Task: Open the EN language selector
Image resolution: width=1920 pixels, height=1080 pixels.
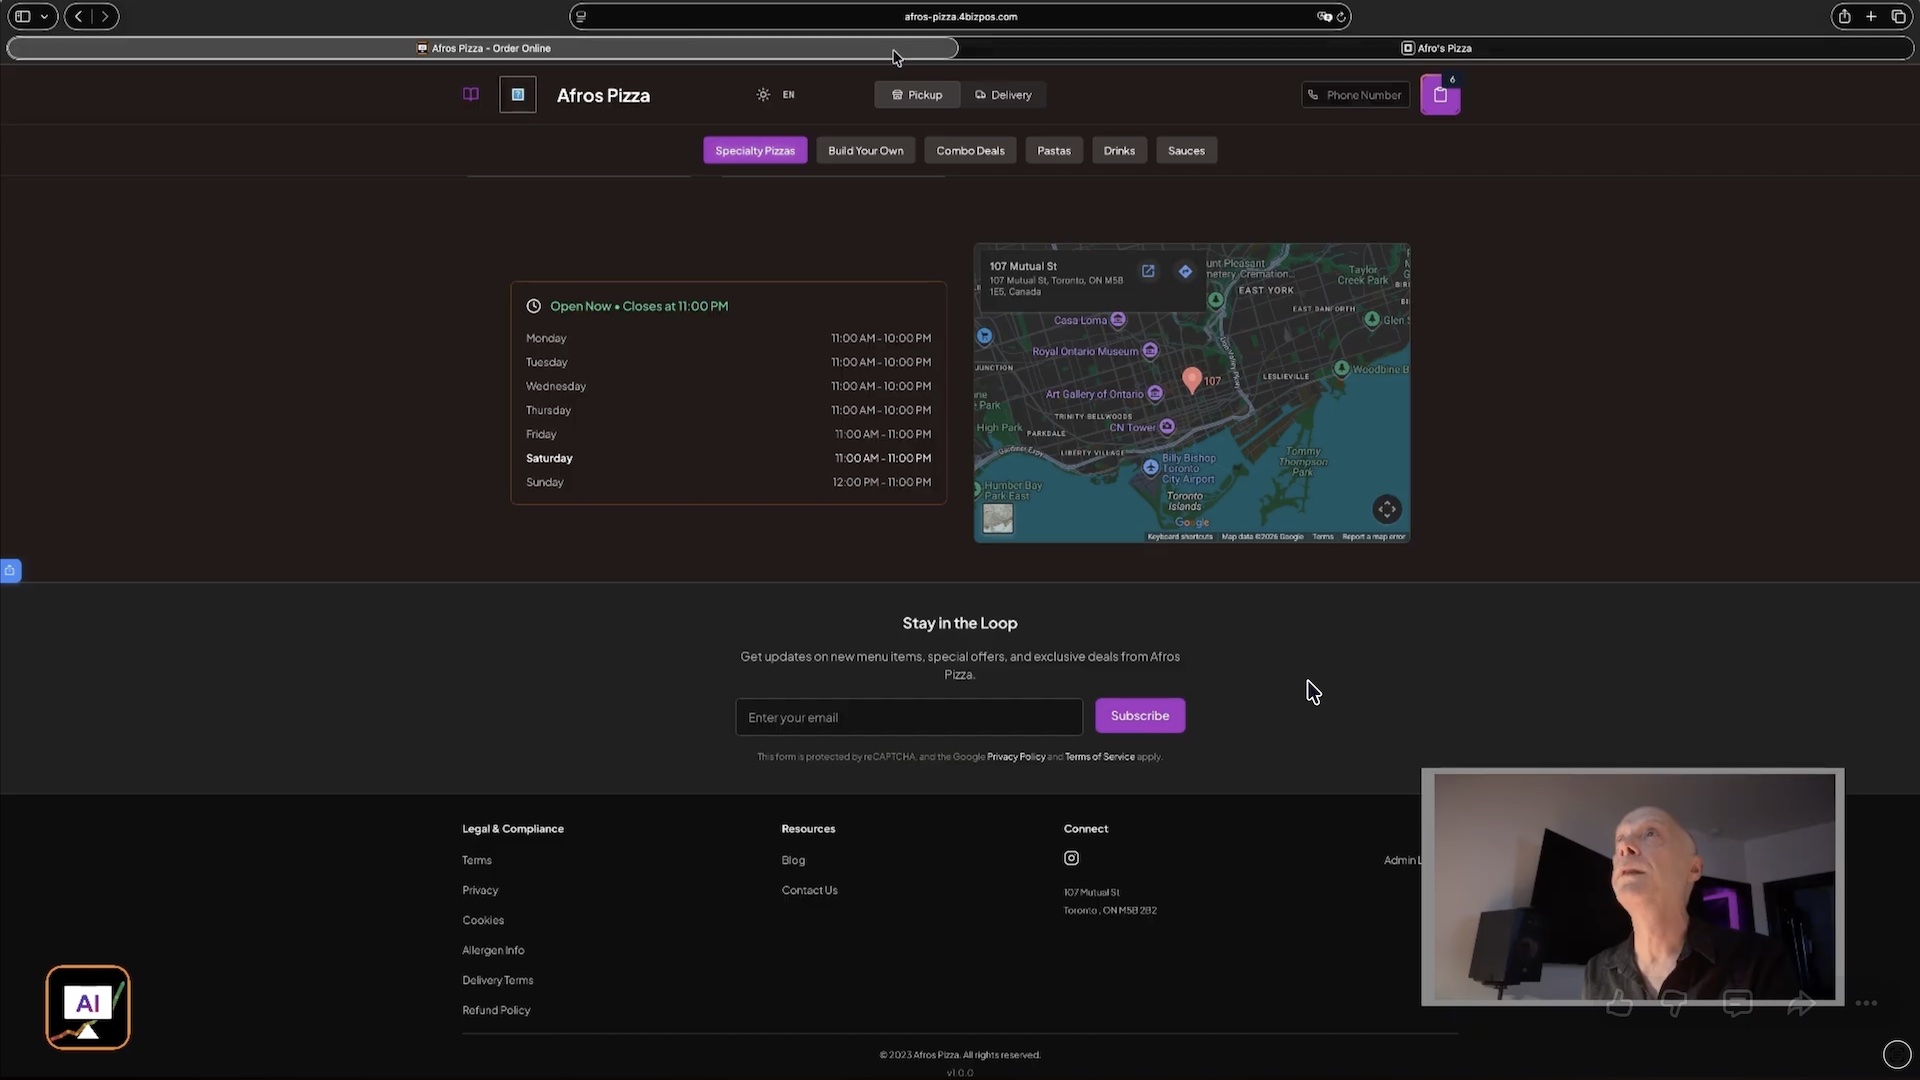Action: tap(788, 95)
